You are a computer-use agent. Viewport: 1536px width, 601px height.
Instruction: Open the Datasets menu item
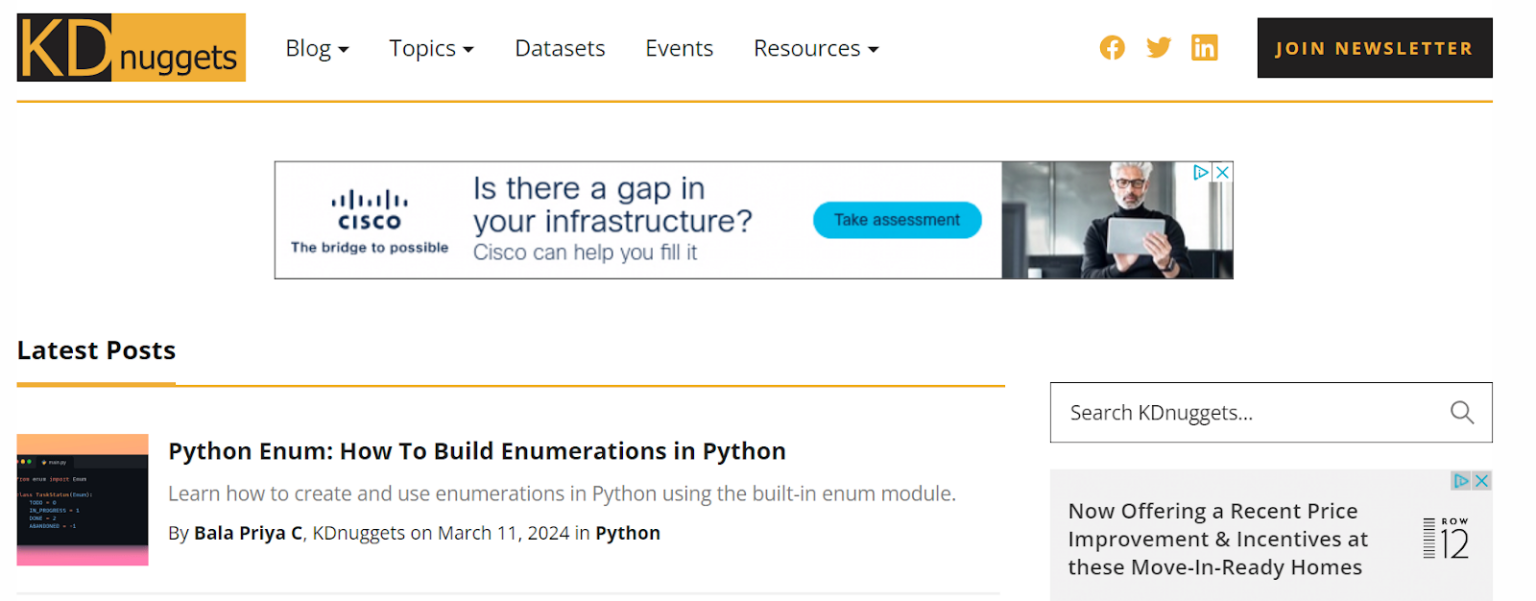[559, 48]
